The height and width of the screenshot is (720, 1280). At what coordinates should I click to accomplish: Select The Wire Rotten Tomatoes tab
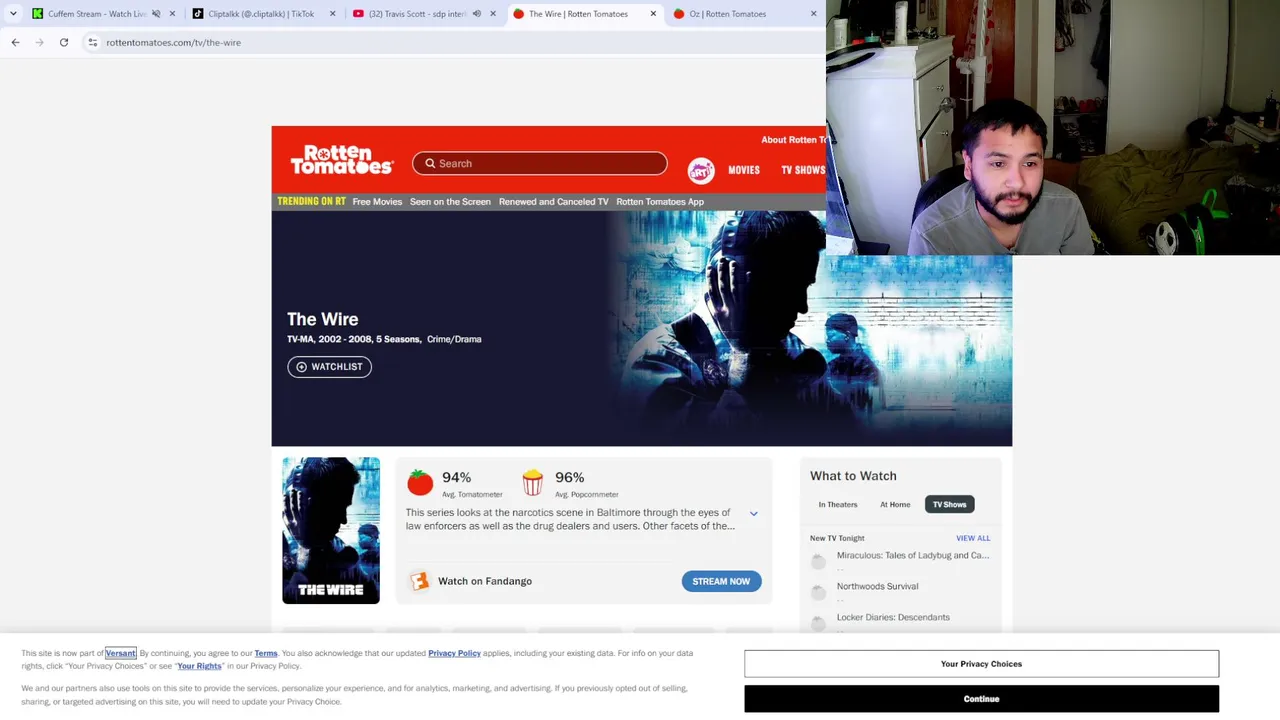pyautogui.click(x=578, y=14)
